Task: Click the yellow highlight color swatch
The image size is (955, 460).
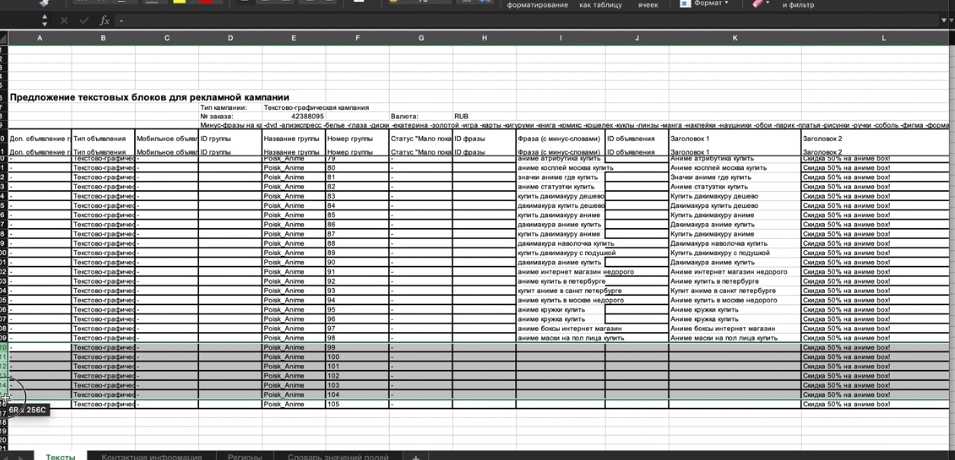Action: coord(180,2)
